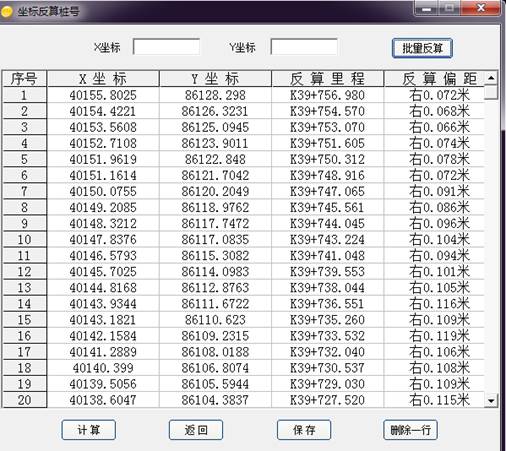Minimize the window
This screenshot has height=451, width=506.
click(x=426, y=8)
